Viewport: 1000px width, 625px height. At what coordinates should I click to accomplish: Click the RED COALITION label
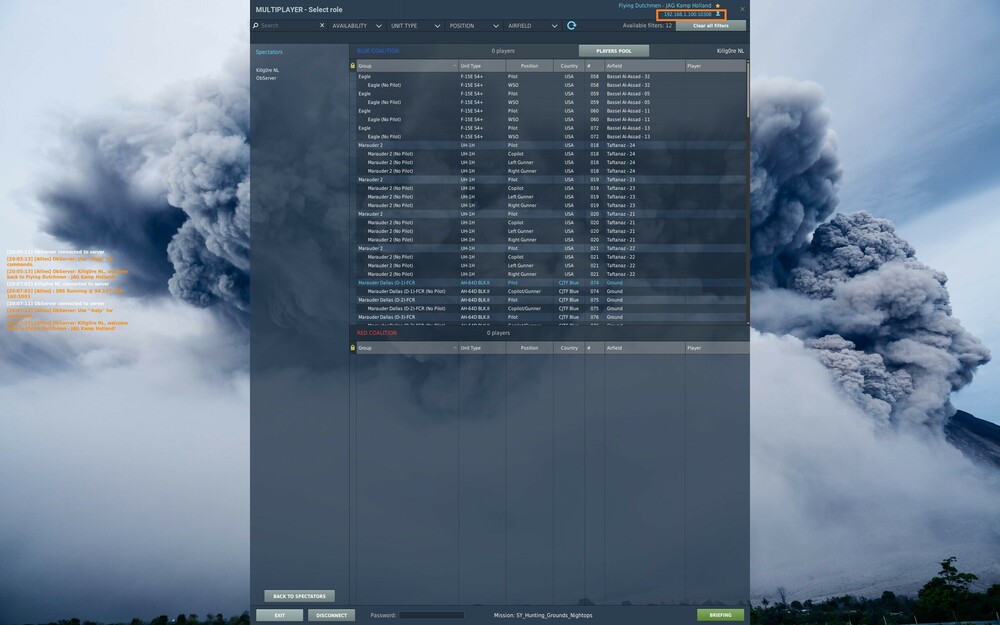[x=376, y=333]
